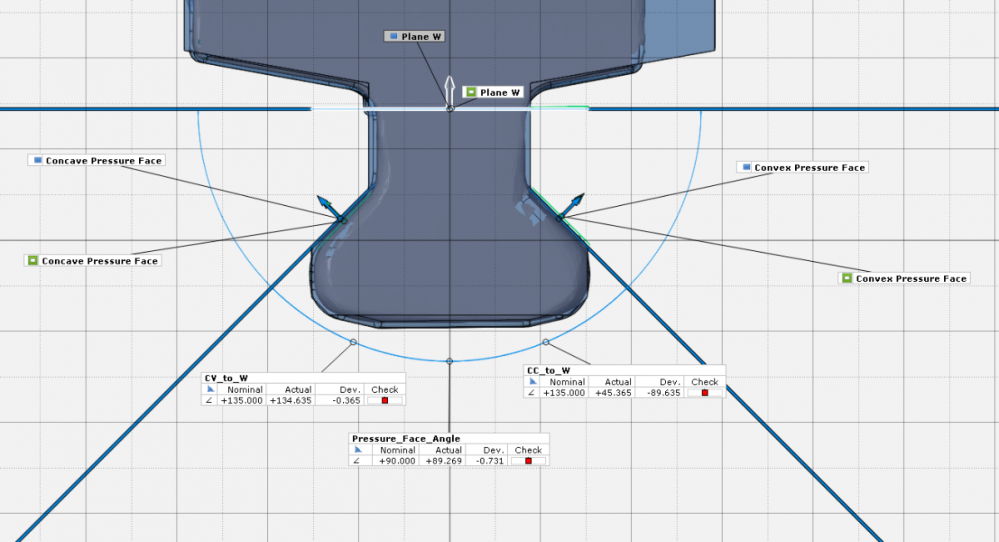Select the red Check indicator in the CV_to_W table

[x=384, y=400]
